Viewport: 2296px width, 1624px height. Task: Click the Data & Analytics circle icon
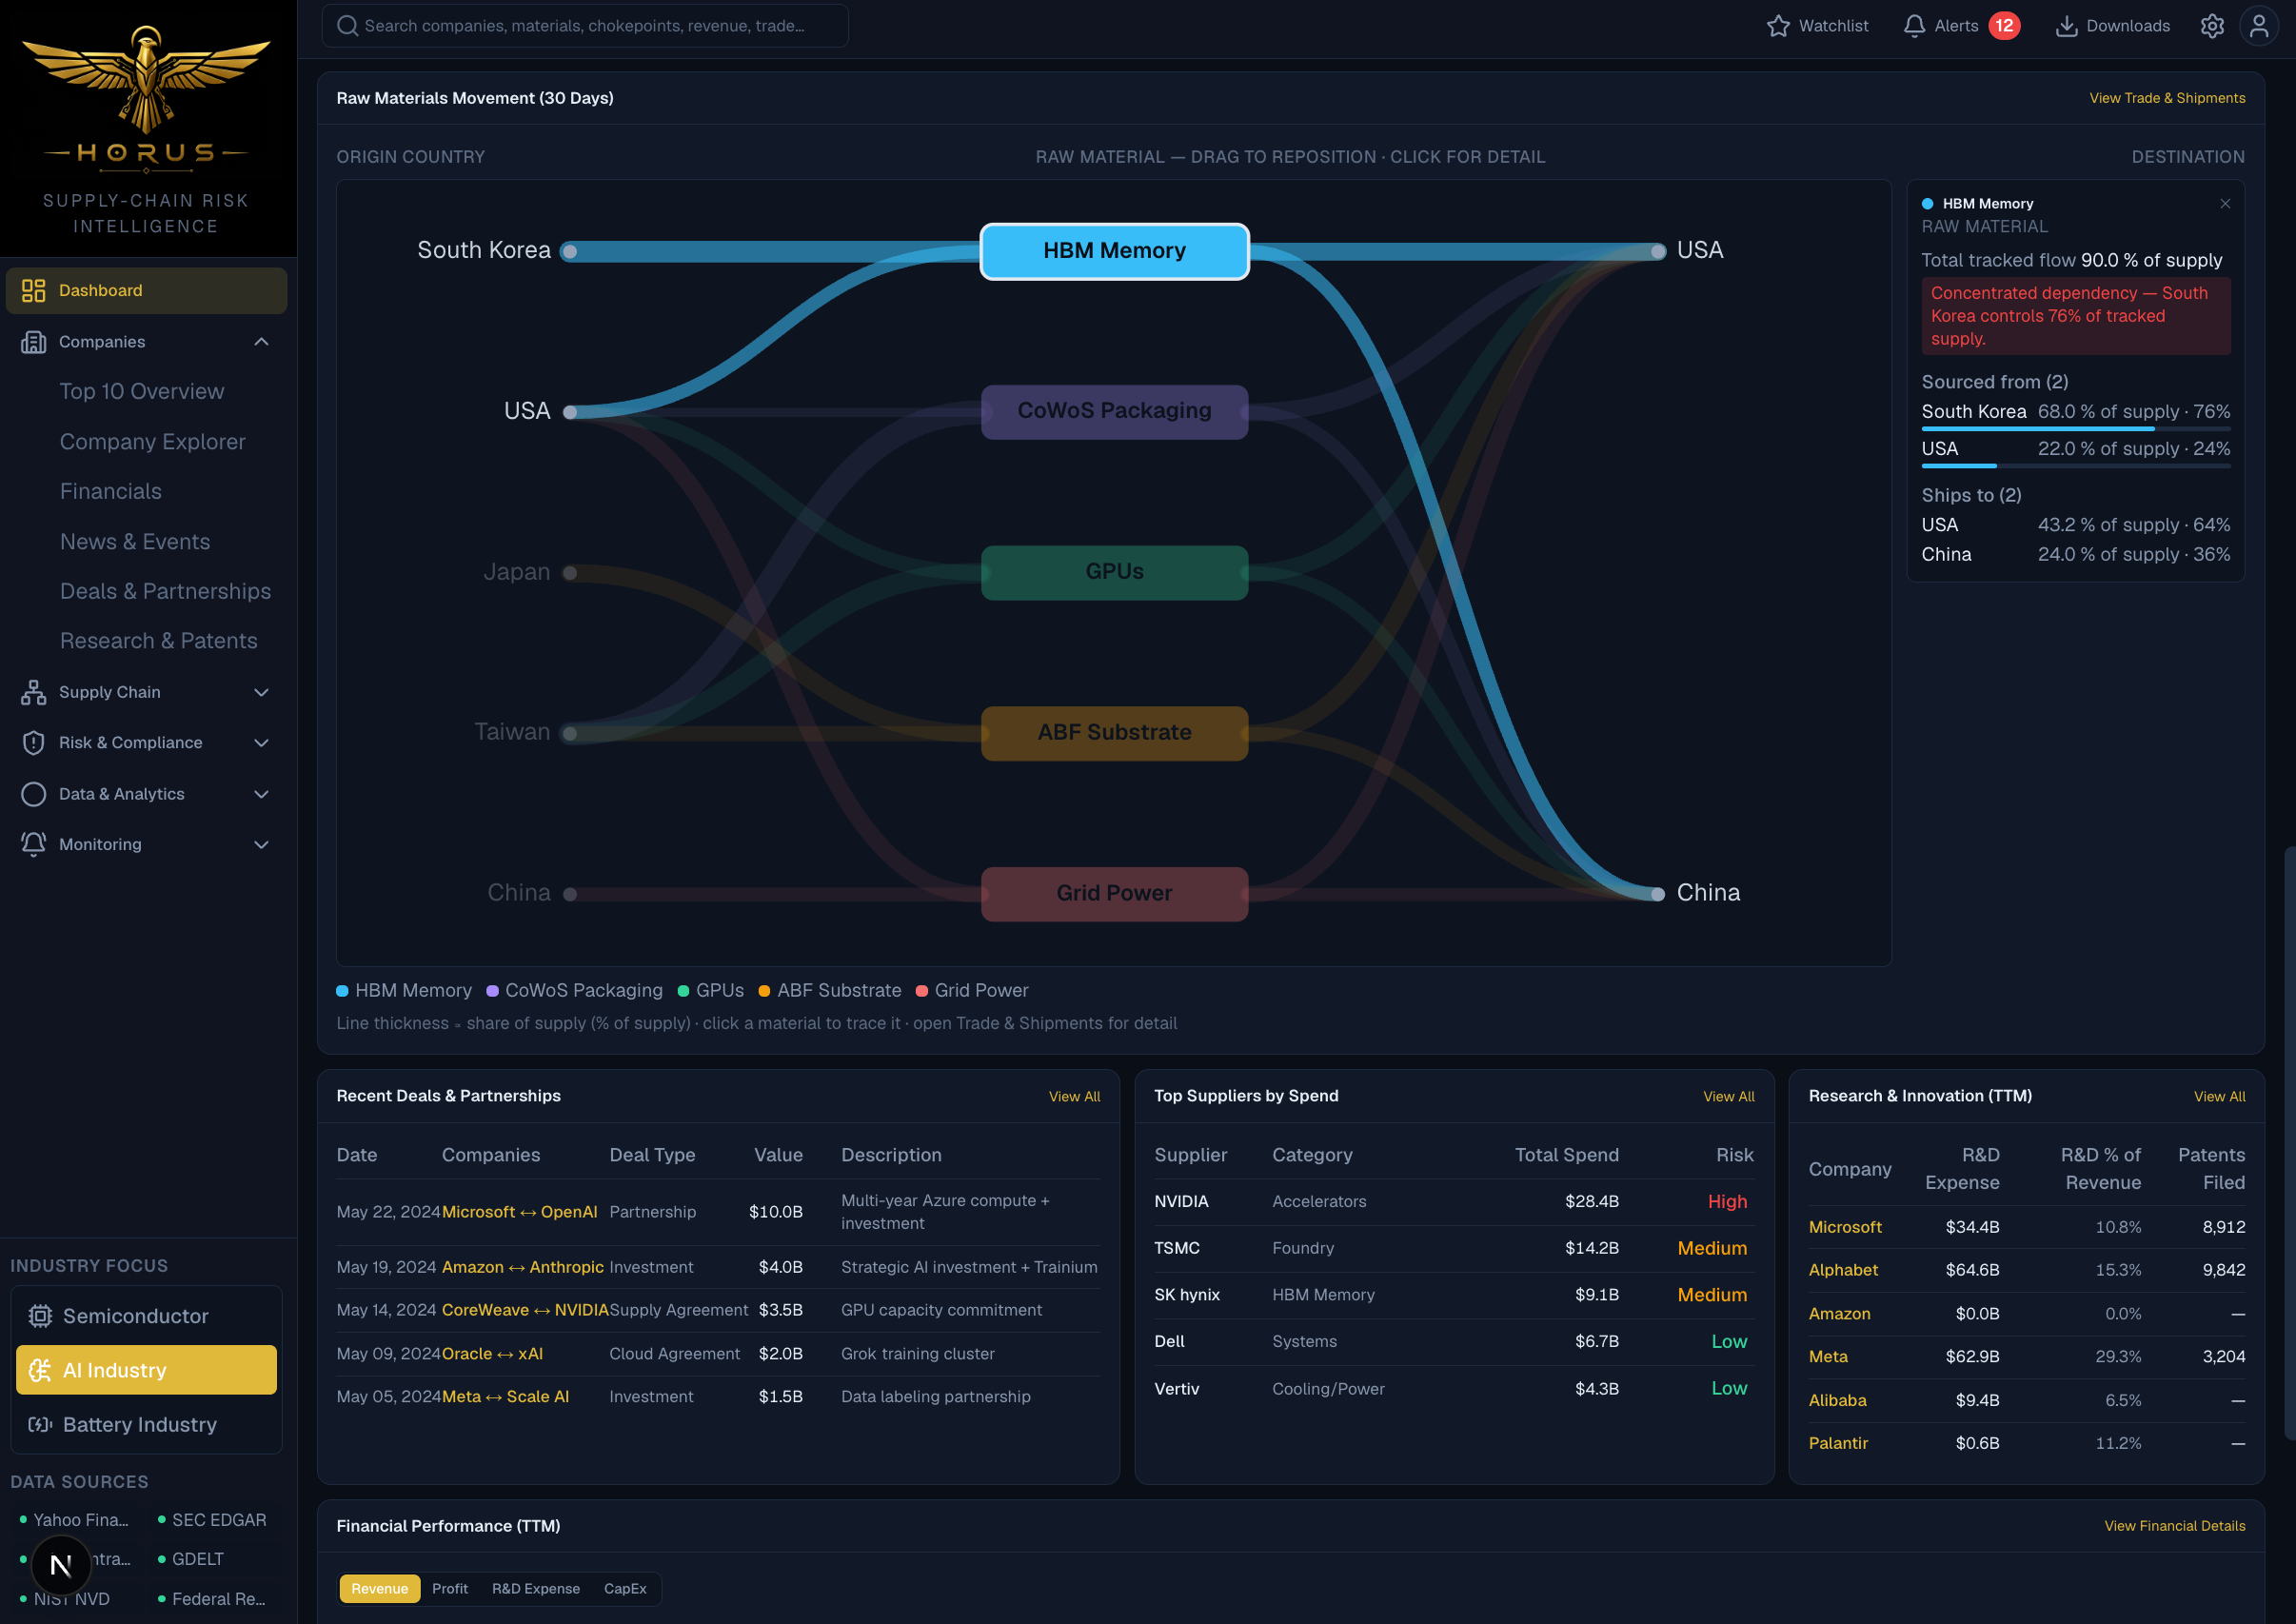34,794
